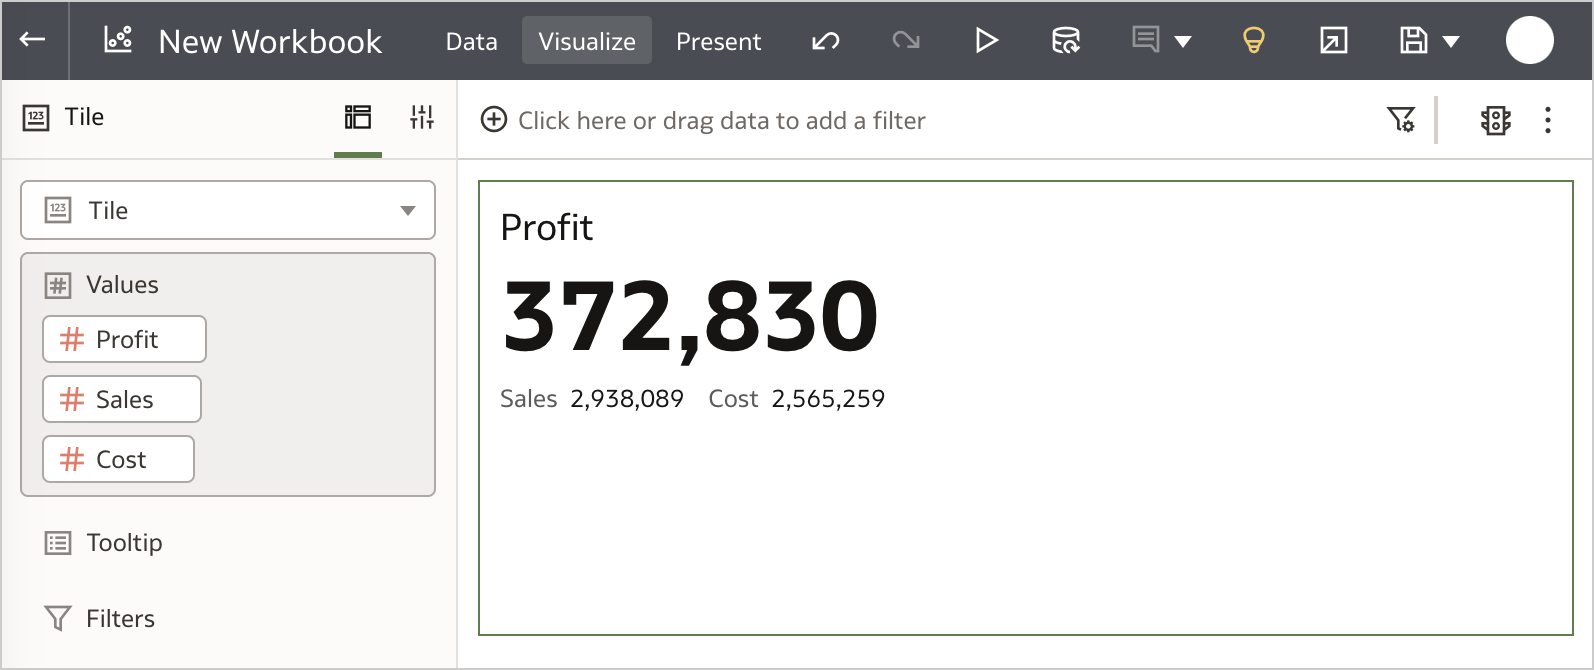
Task: Click the Tile icon in panel header
Action: (x=36, y=118)
